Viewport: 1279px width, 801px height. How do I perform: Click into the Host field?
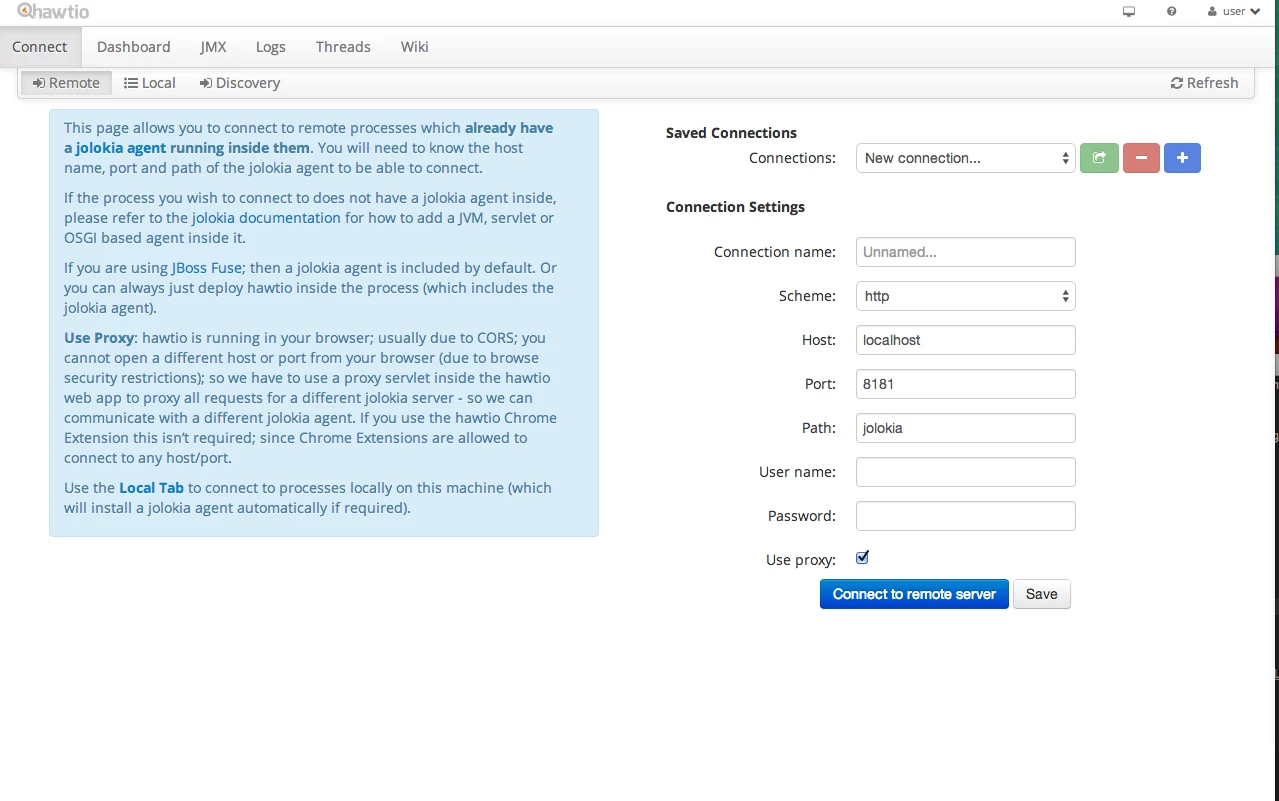[x=966, y=340]
